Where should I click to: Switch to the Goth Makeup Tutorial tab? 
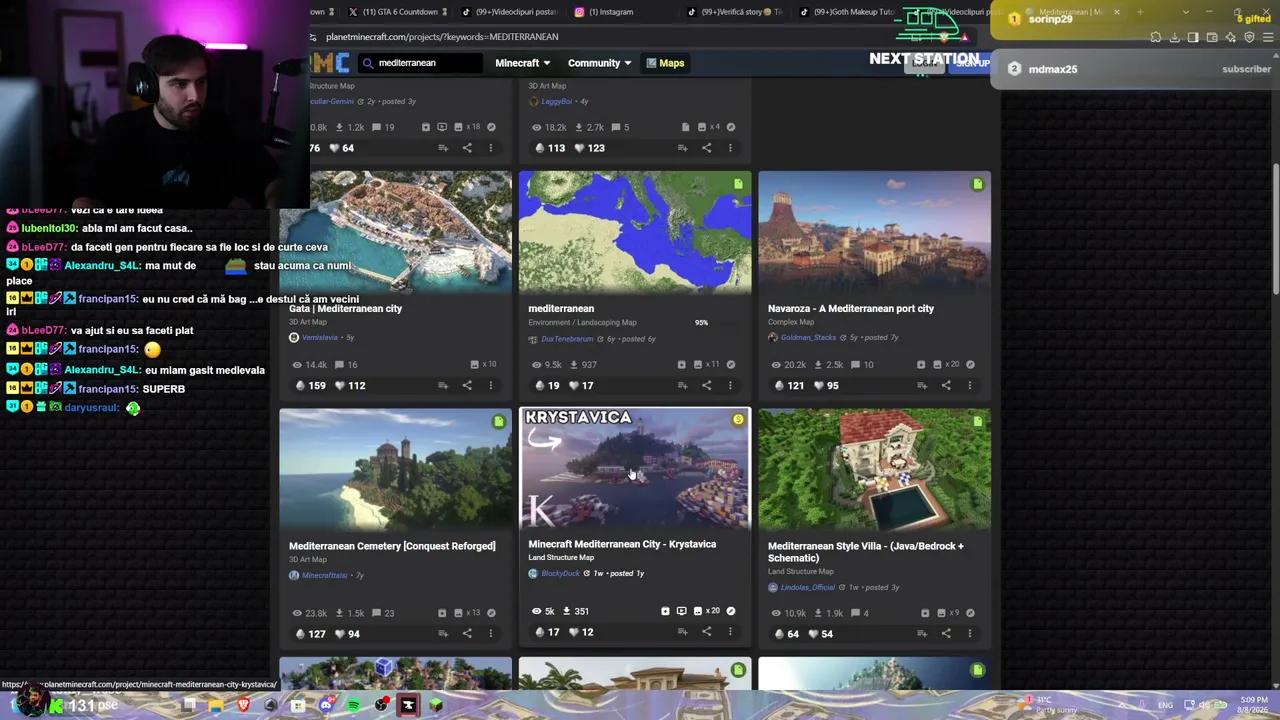click(847, 12)
